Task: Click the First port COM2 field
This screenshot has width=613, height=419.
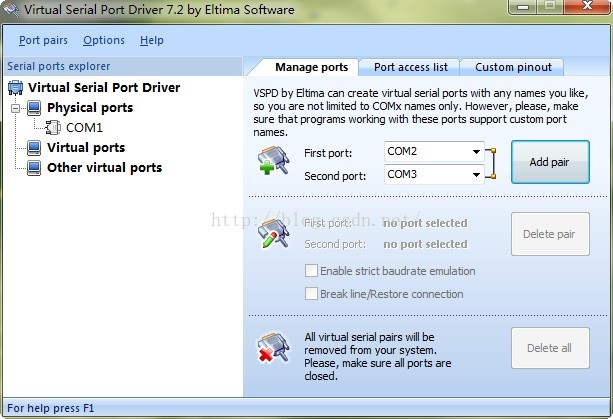Action: point(434,152)
